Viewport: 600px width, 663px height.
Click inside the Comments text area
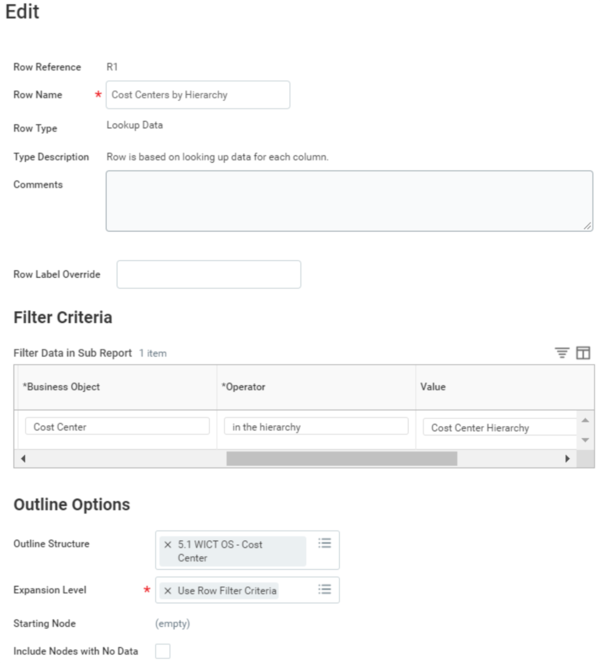[x=349, y=201]
